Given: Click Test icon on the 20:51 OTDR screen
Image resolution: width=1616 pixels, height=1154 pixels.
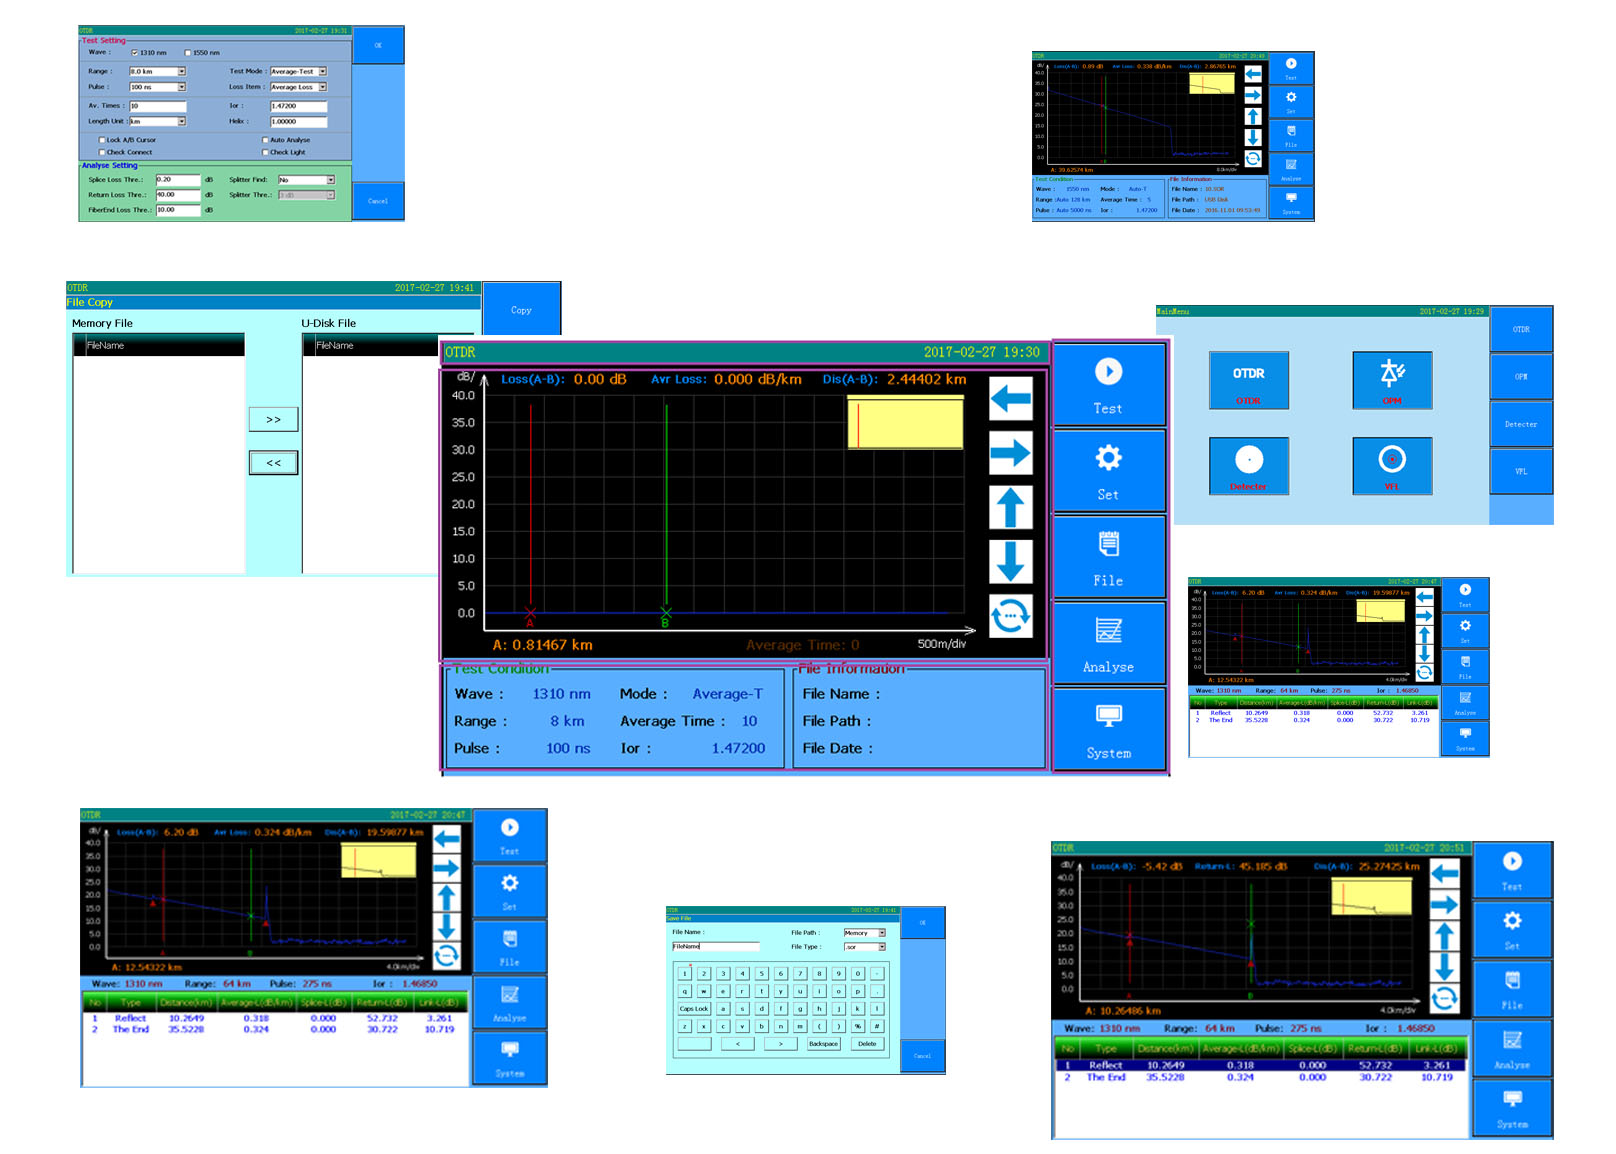Looking at the screenshot, I should coord(1512,870).
